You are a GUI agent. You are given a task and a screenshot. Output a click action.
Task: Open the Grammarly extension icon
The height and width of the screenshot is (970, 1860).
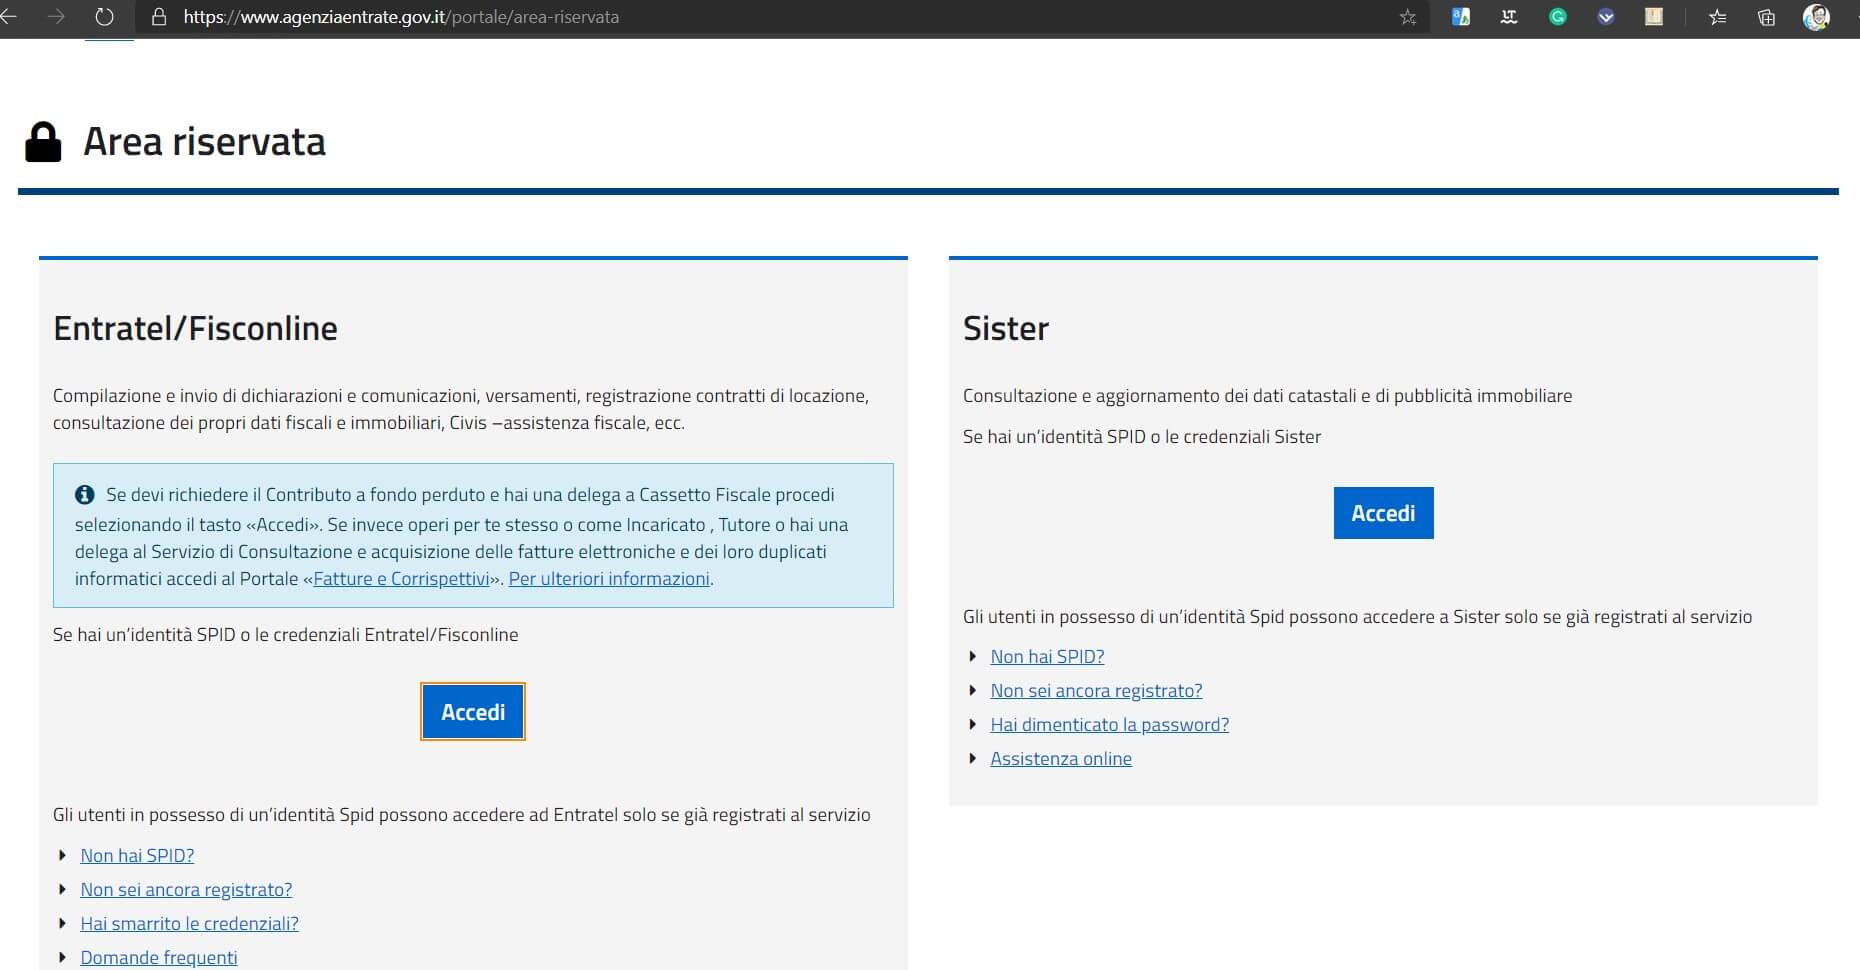tap(1557, 17)
